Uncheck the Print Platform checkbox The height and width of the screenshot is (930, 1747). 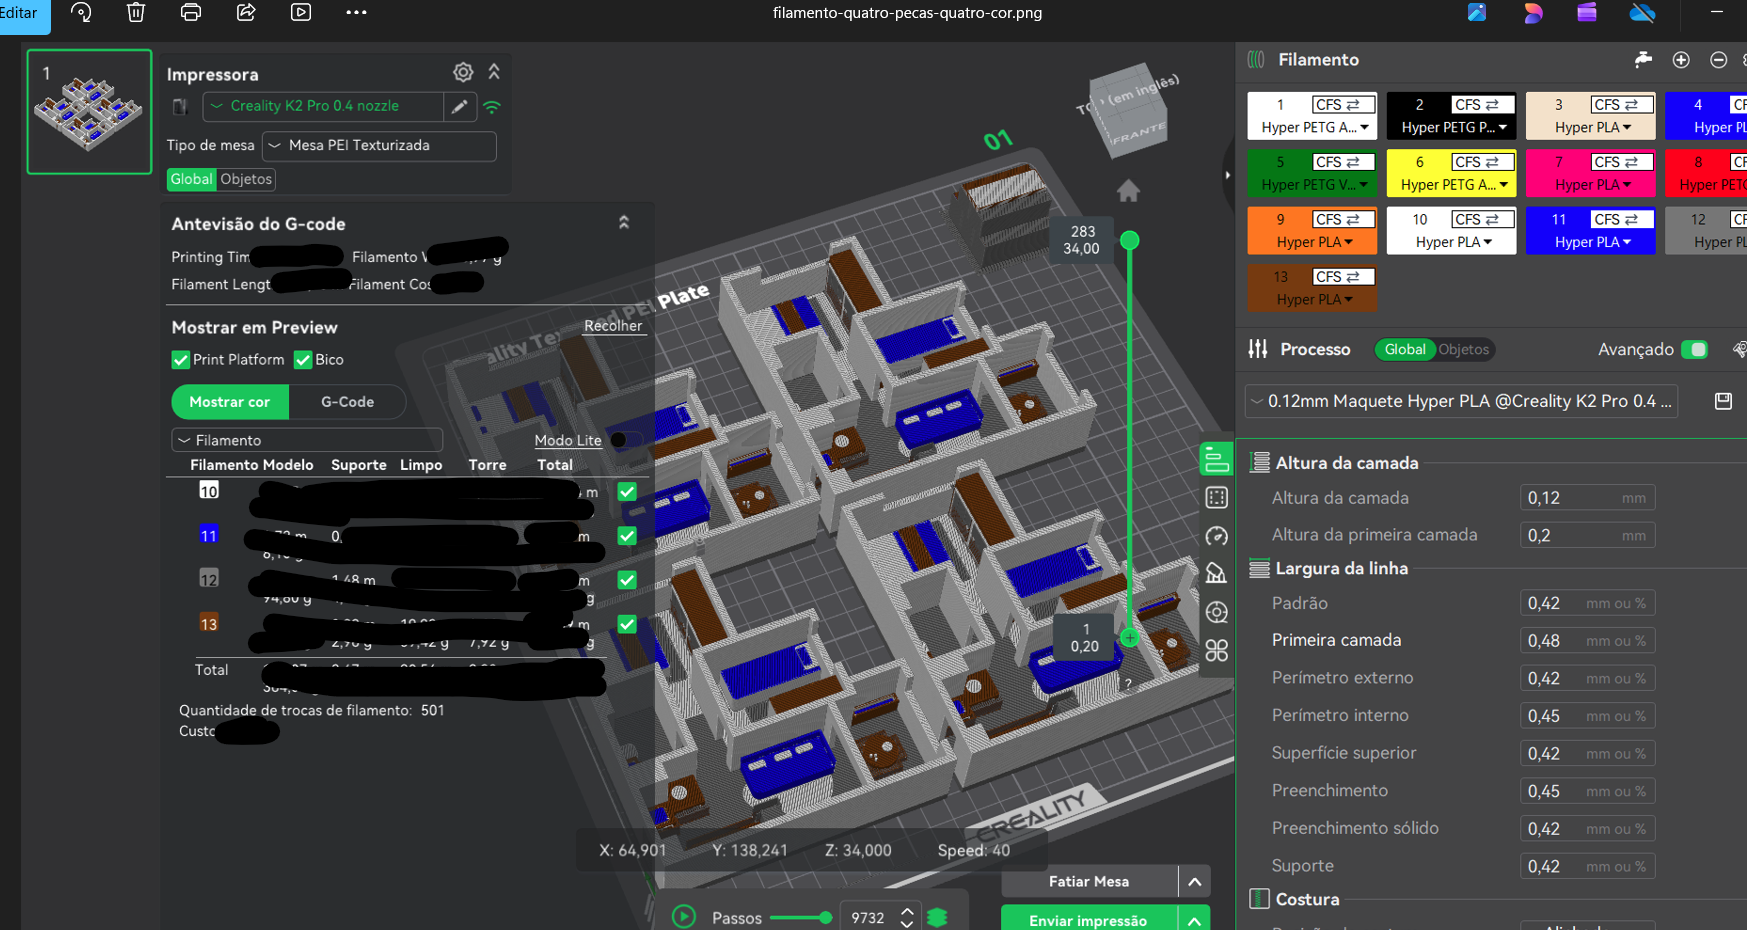click(x=181, y=360)
